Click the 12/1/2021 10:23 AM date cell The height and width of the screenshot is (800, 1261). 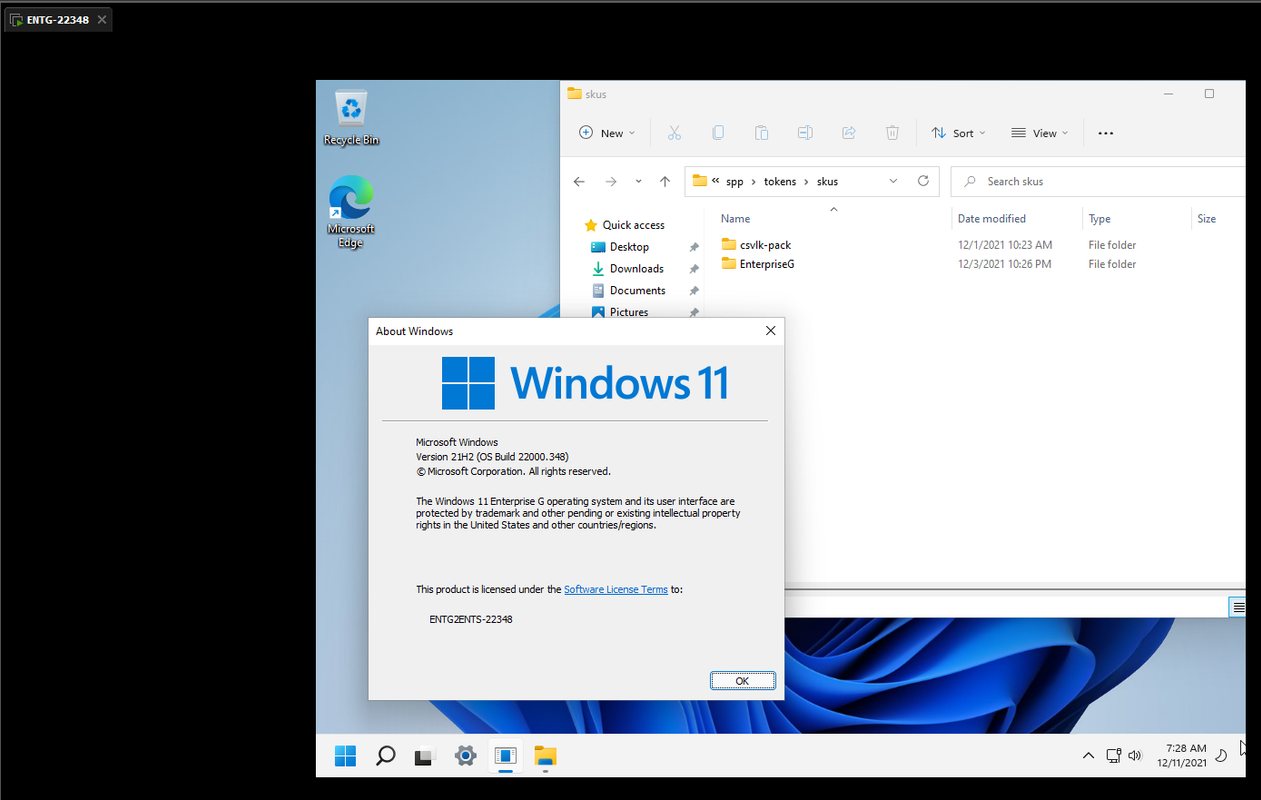[1004, 245]
